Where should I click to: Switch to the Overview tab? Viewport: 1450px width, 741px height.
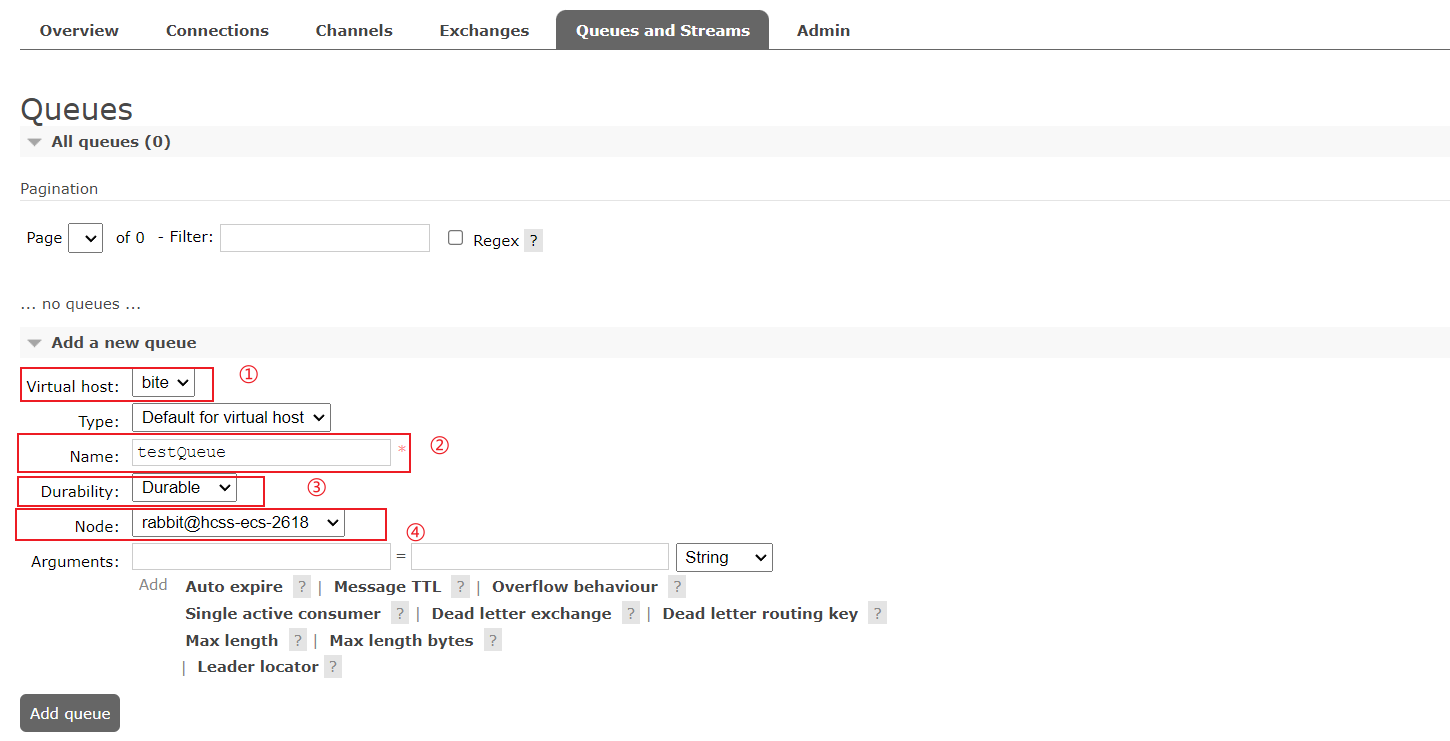tap(78, 30)
